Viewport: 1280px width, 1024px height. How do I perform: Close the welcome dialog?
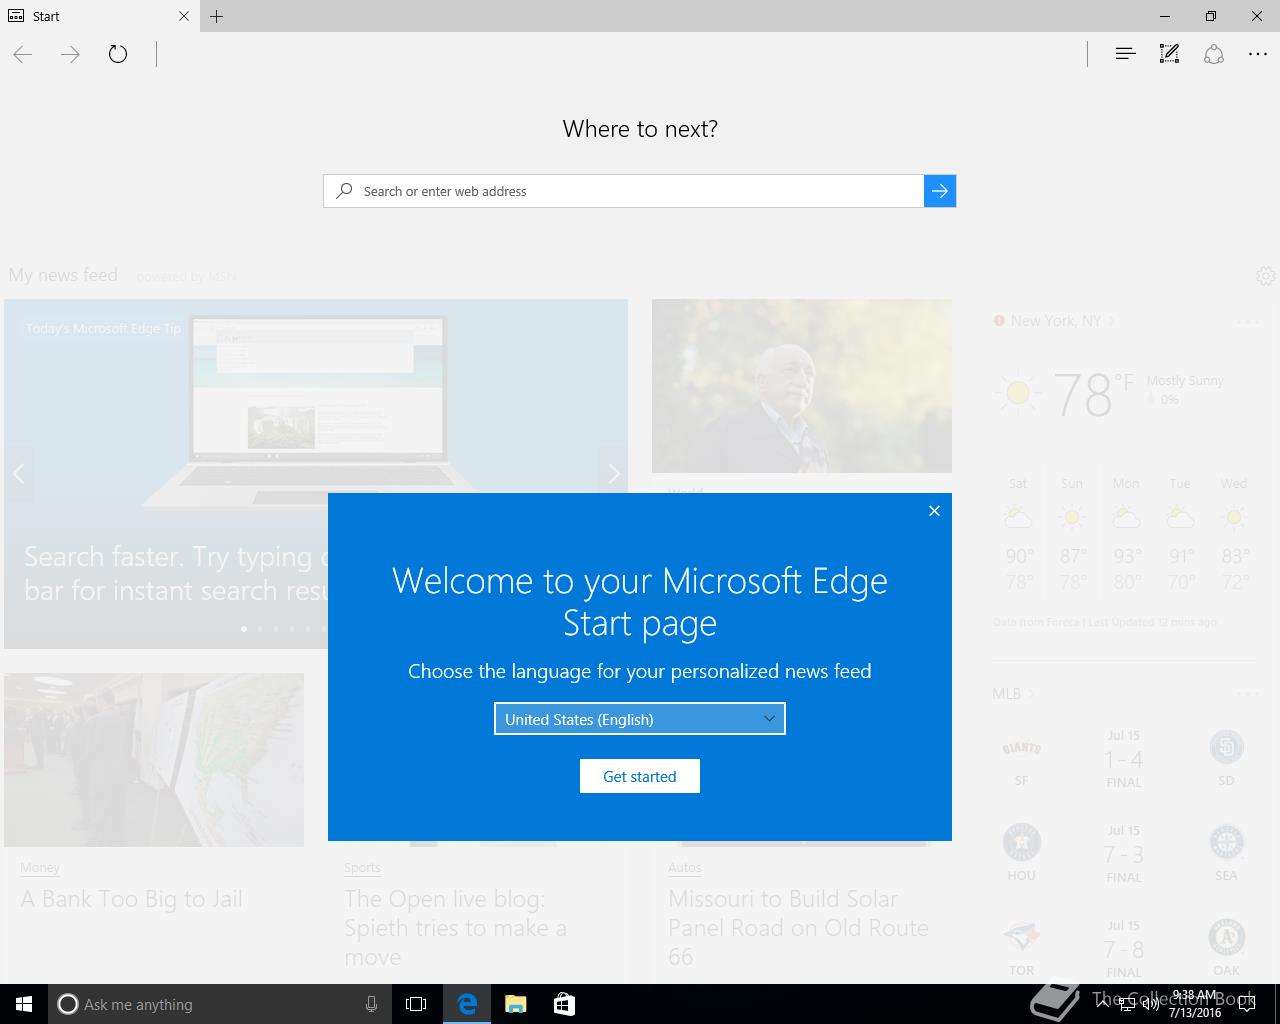934,511
